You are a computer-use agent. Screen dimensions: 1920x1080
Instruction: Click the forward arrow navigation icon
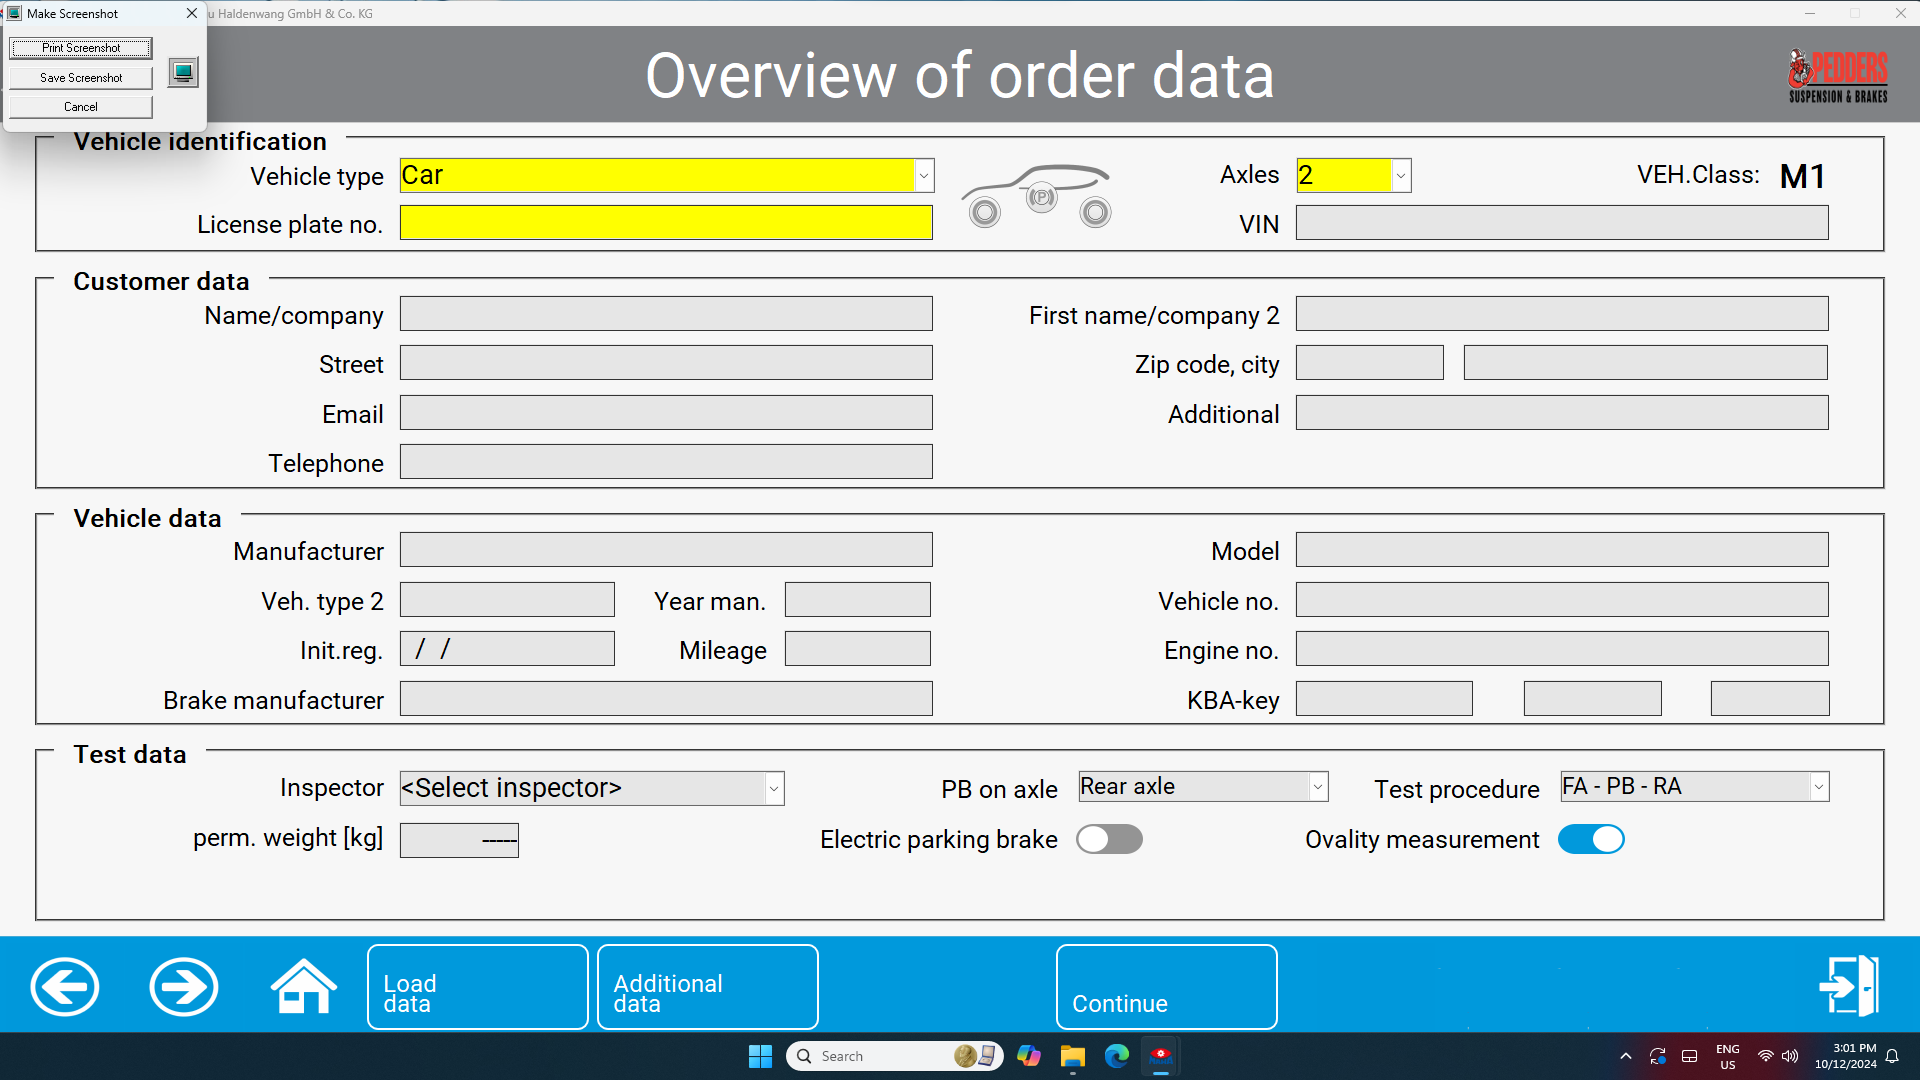click(x=184, y=987)
